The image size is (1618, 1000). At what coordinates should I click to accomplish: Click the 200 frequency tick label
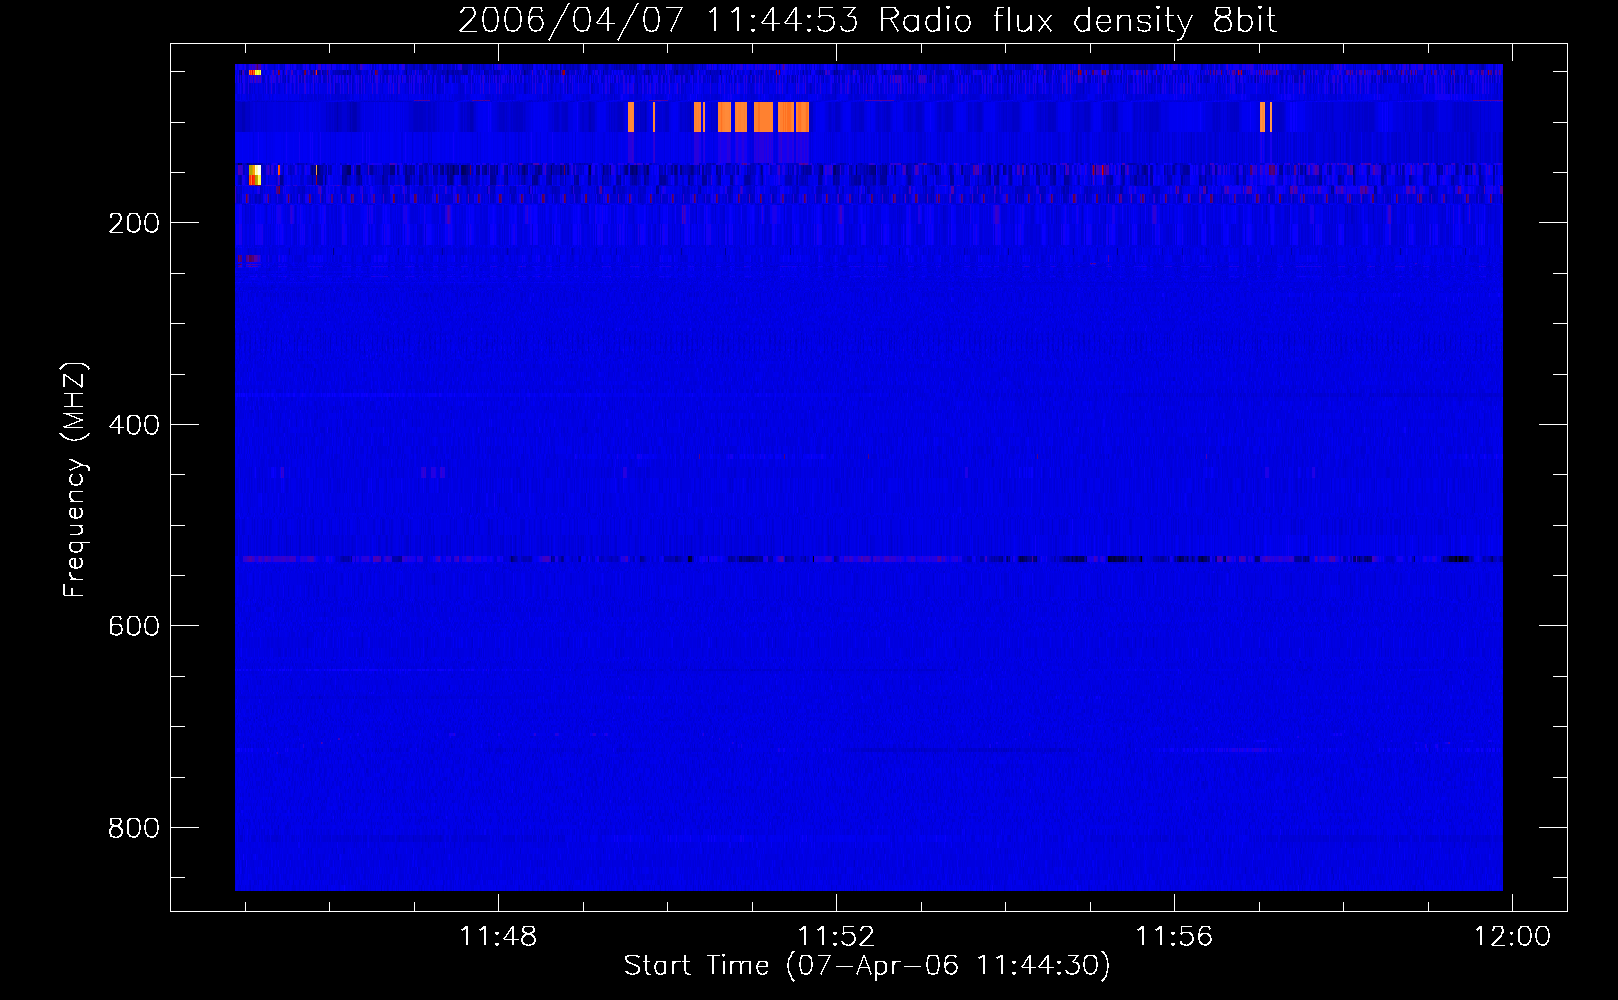(x=134, y=223)
